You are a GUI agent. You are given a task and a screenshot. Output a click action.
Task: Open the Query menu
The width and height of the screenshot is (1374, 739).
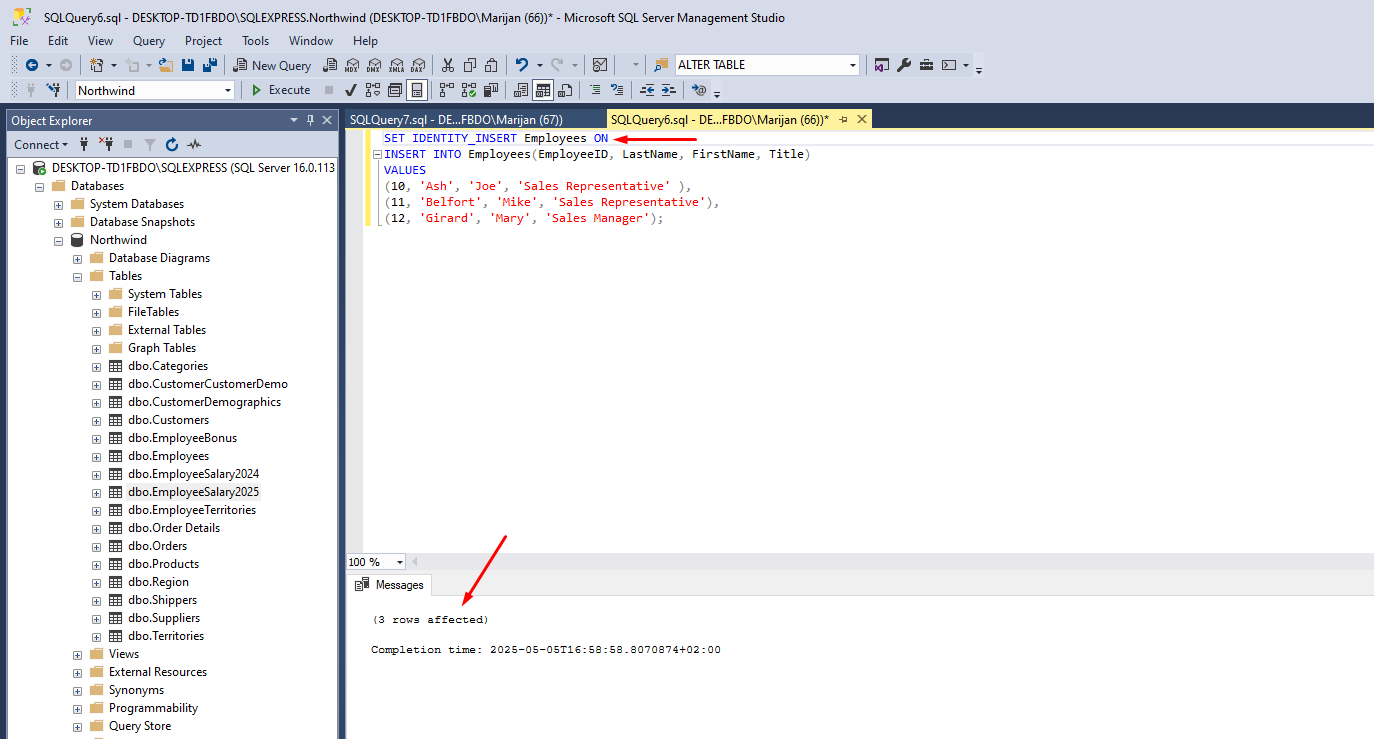coord(149,41)
